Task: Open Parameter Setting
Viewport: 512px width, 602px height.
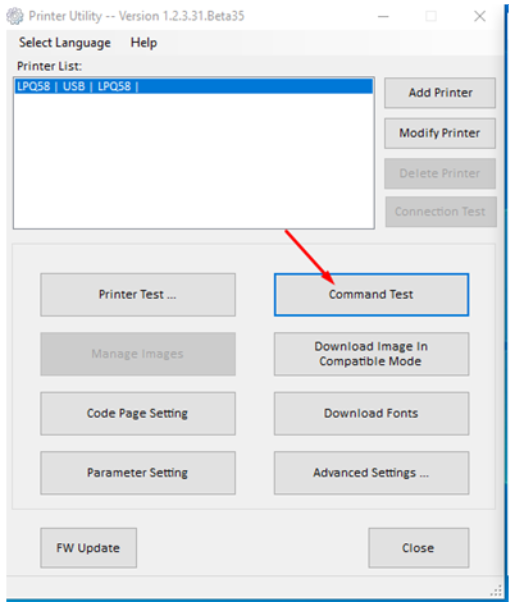Action: tap(138, 473)
